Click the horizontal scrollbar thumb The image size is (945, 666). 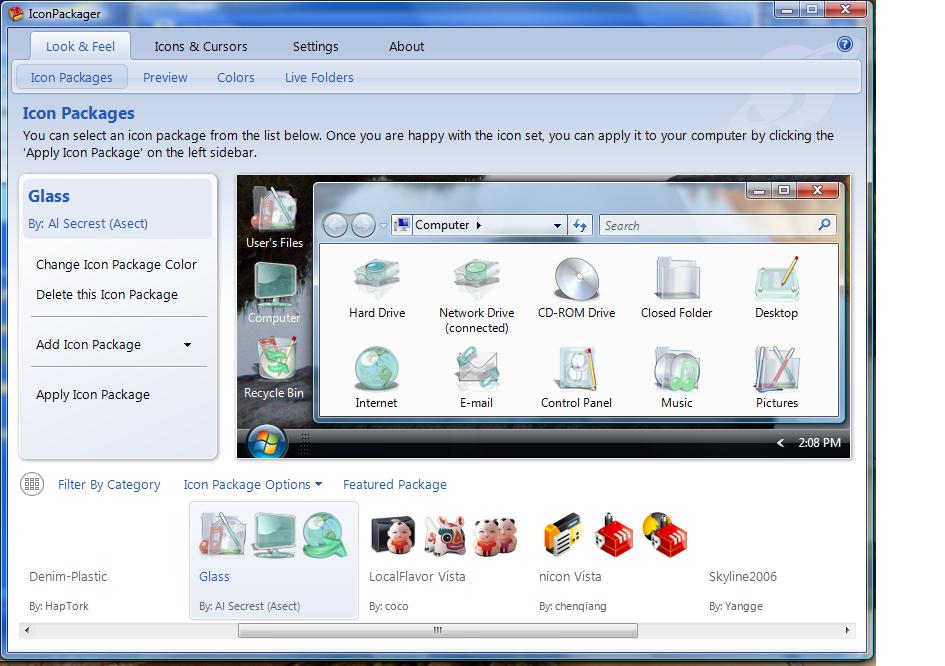438,630
